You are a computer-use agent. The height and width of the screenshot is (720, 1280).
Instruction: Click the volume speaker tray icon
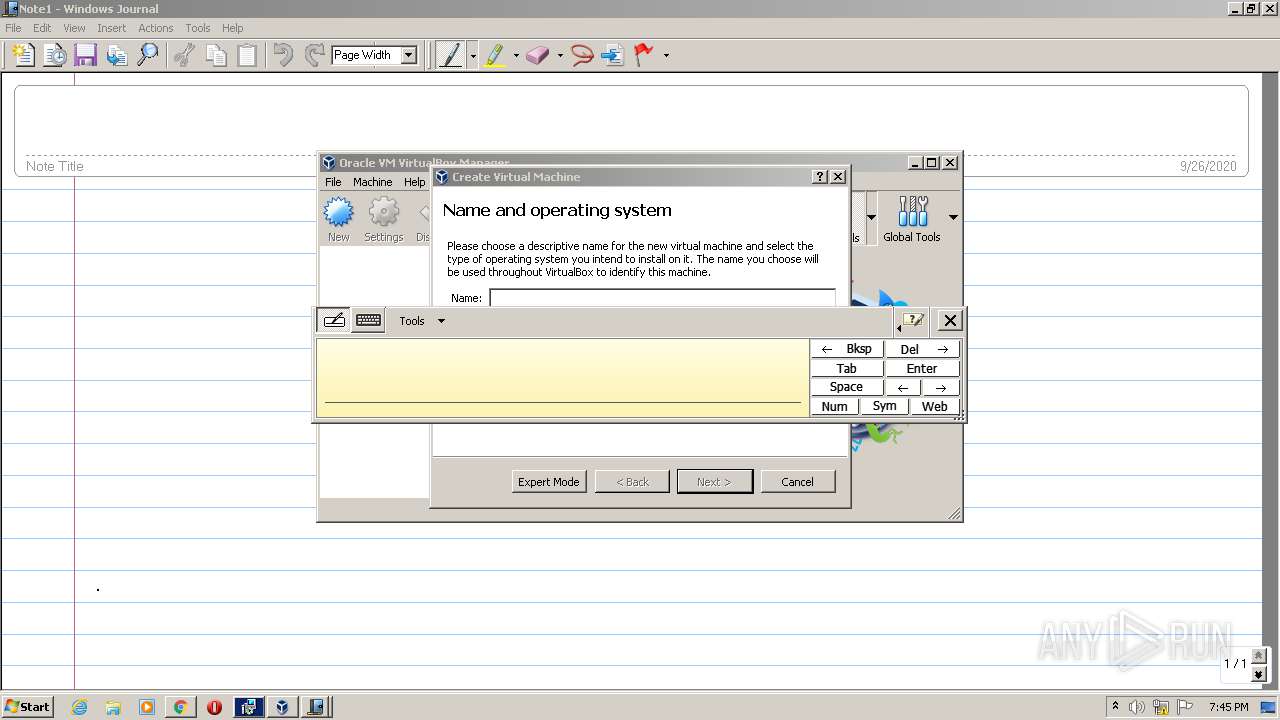pyautogui.click(x=1137, y=707)
